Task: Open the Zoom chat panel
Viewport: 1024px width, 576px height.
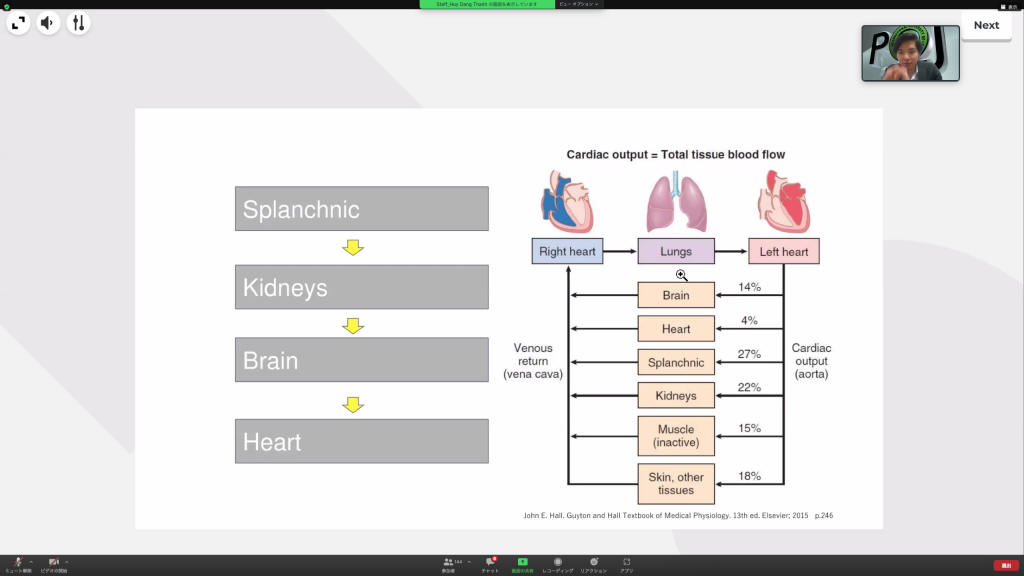Action: click(x=490, y=563)
